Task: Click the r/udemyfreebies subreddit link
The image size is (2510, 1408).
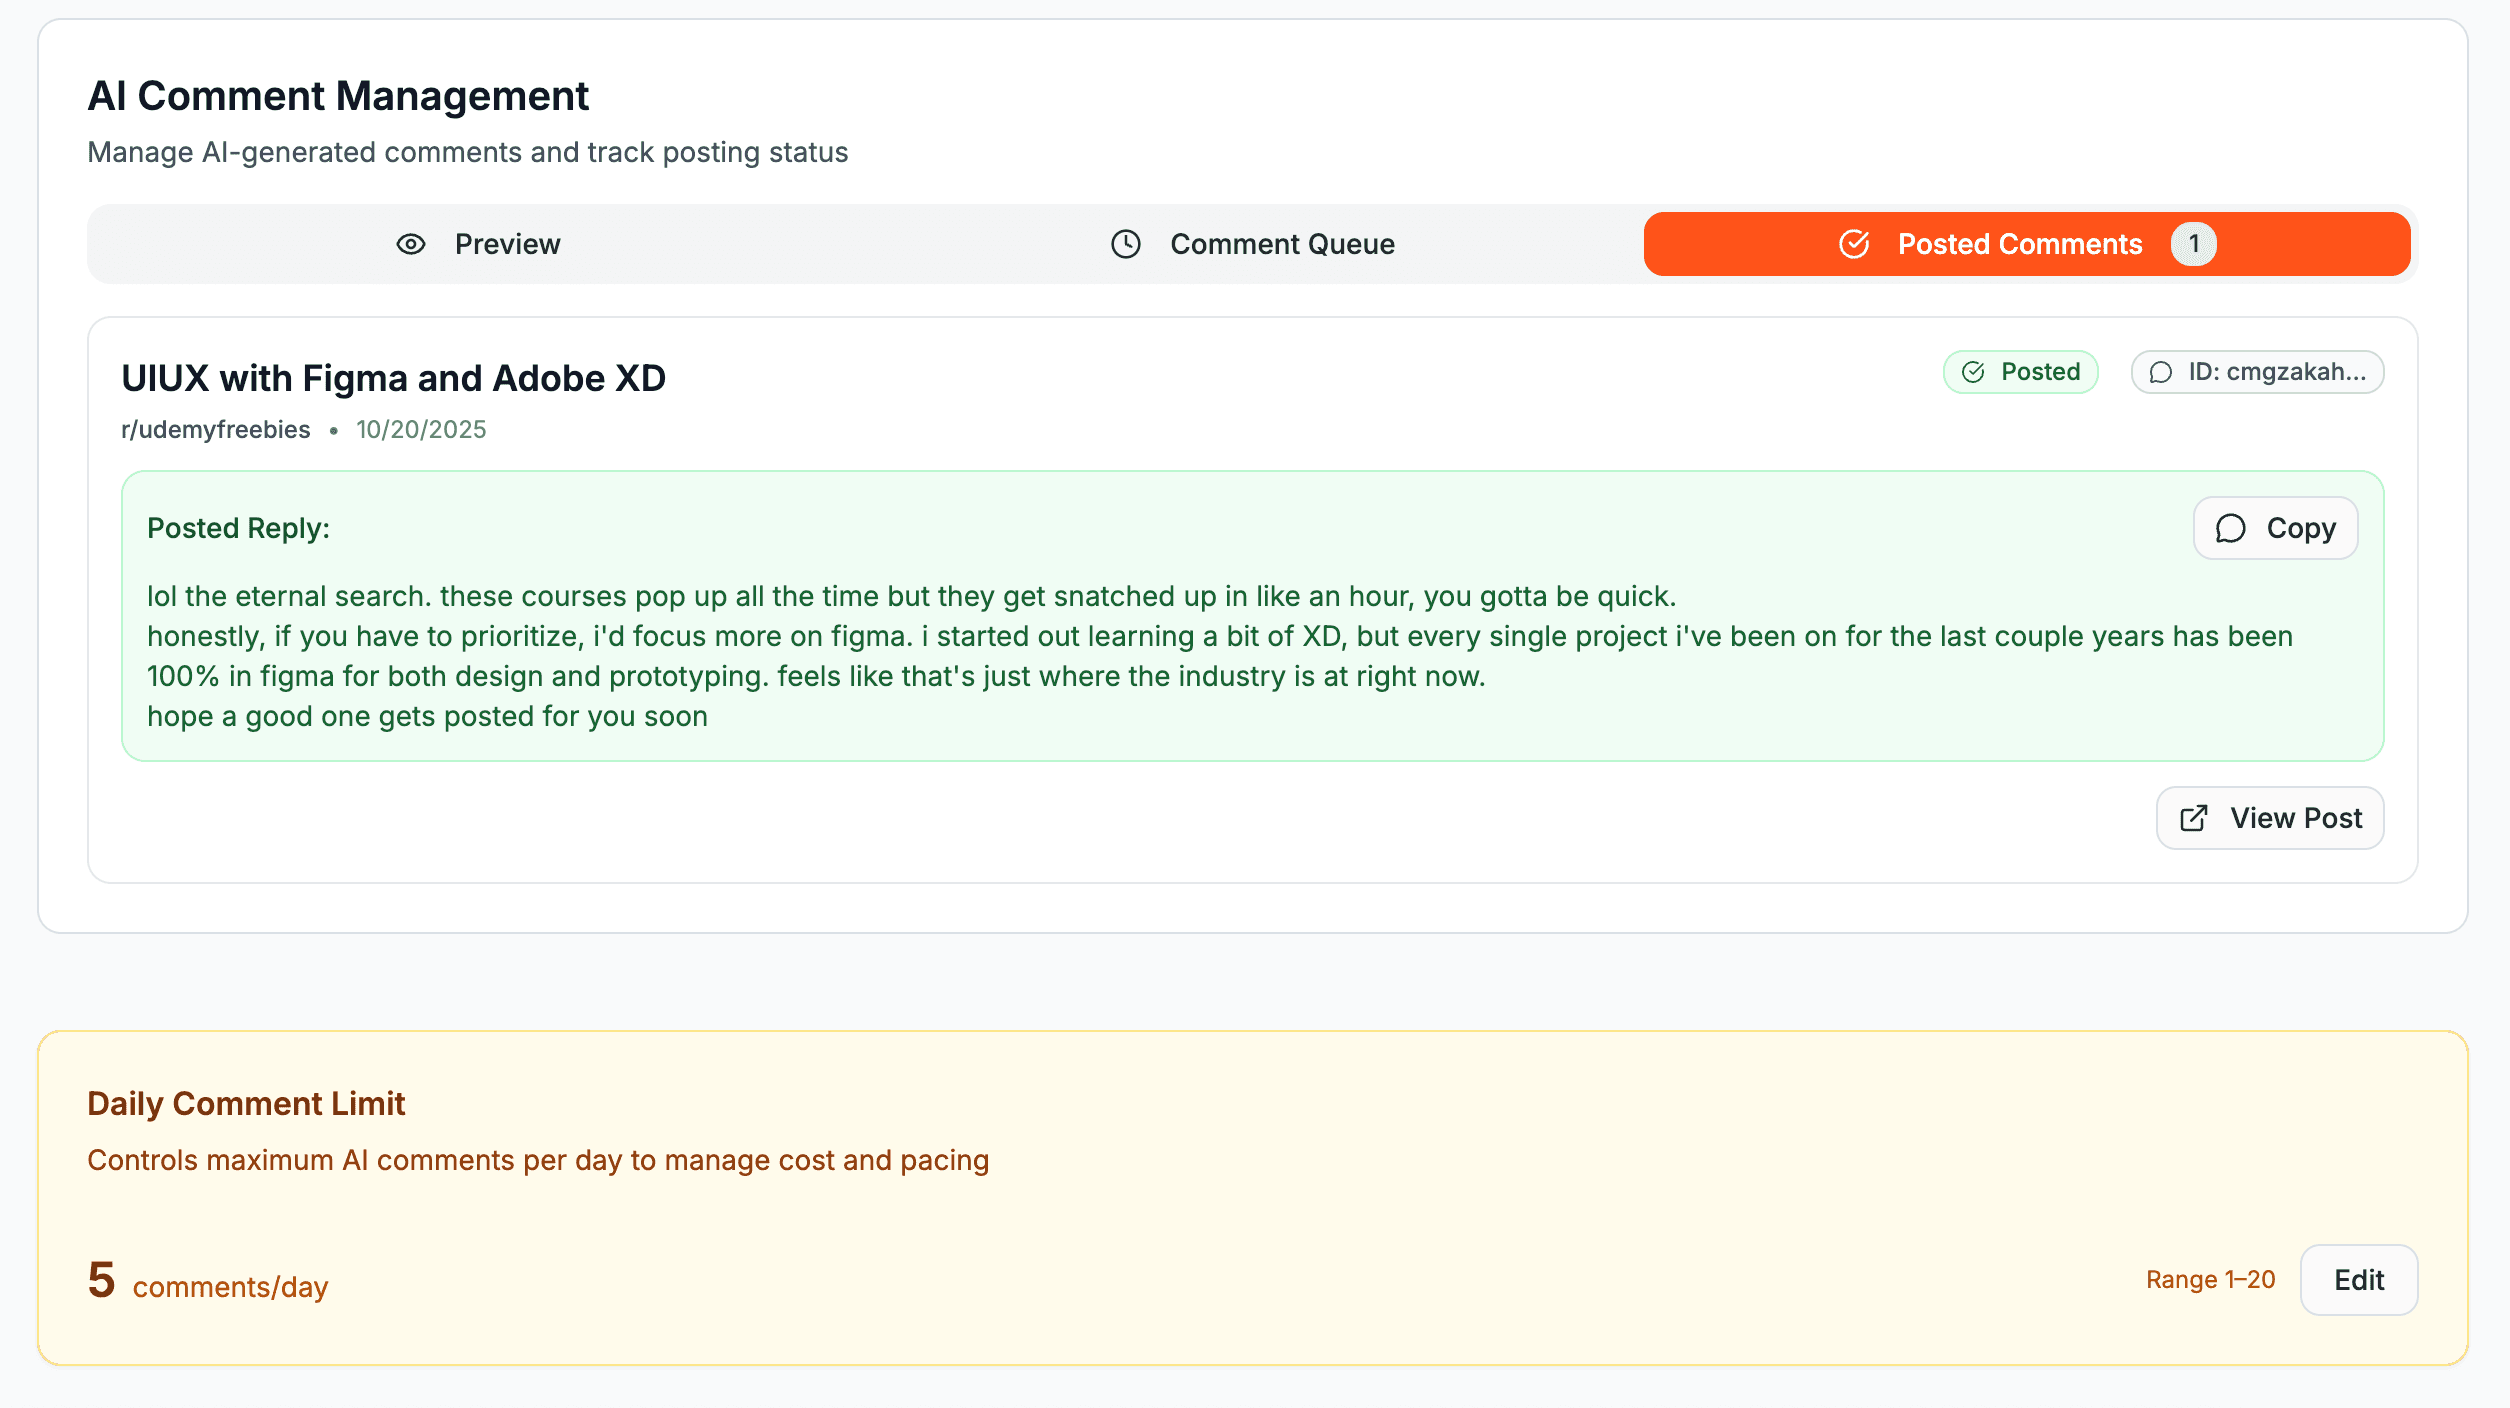Action: [214, 429]
